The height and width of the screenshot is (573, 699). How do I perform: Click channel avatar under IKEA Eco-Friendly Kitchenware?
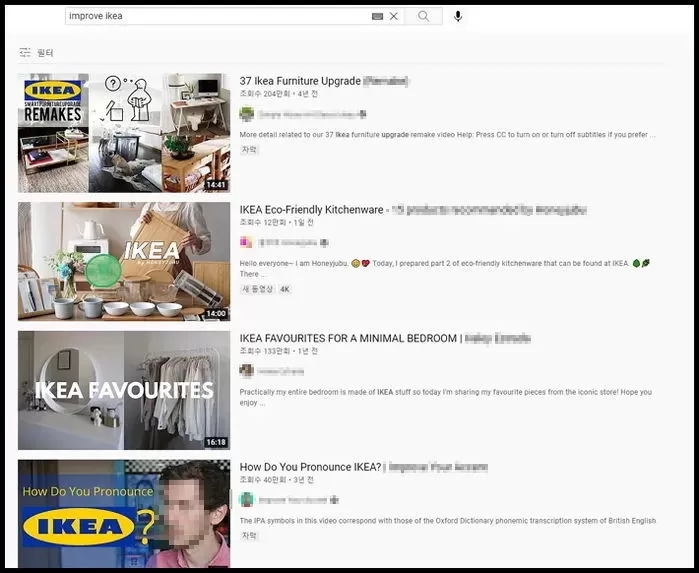click(x=246, y=242)
